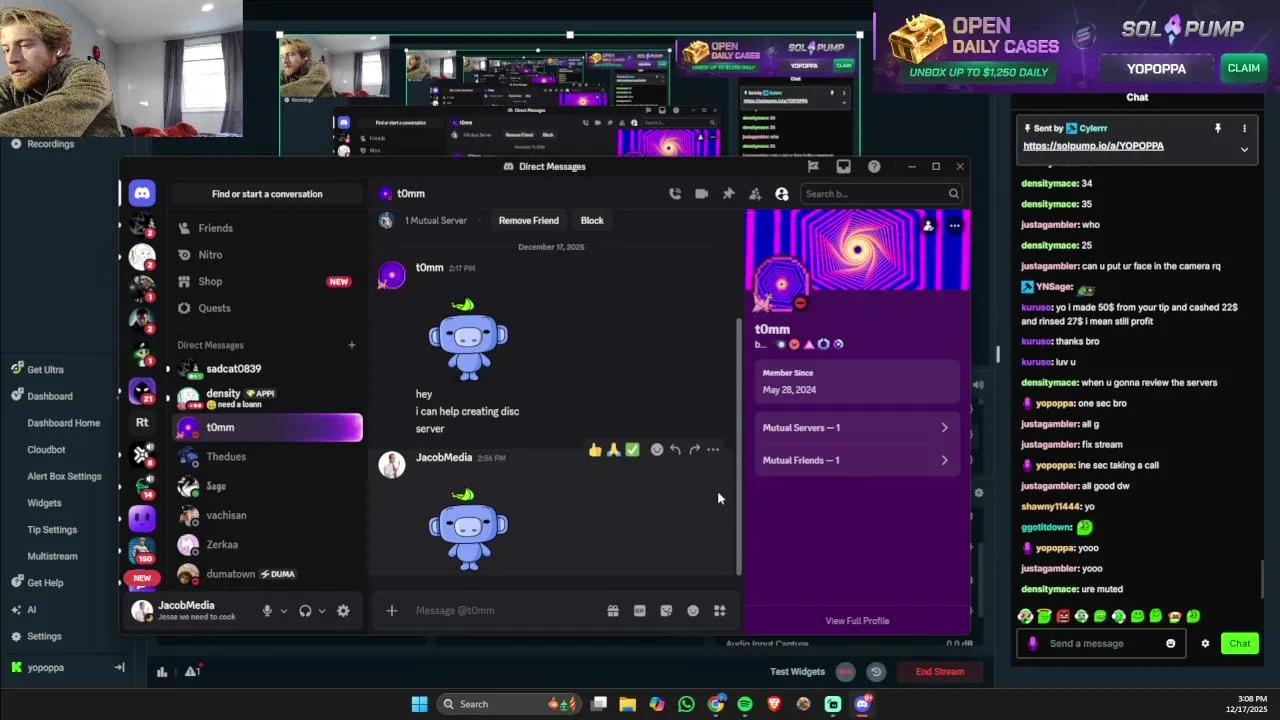The height and width of the screenshot is (720, 1280).
Task: Click Find or start a conversation
Action: [x=267, y=194]
